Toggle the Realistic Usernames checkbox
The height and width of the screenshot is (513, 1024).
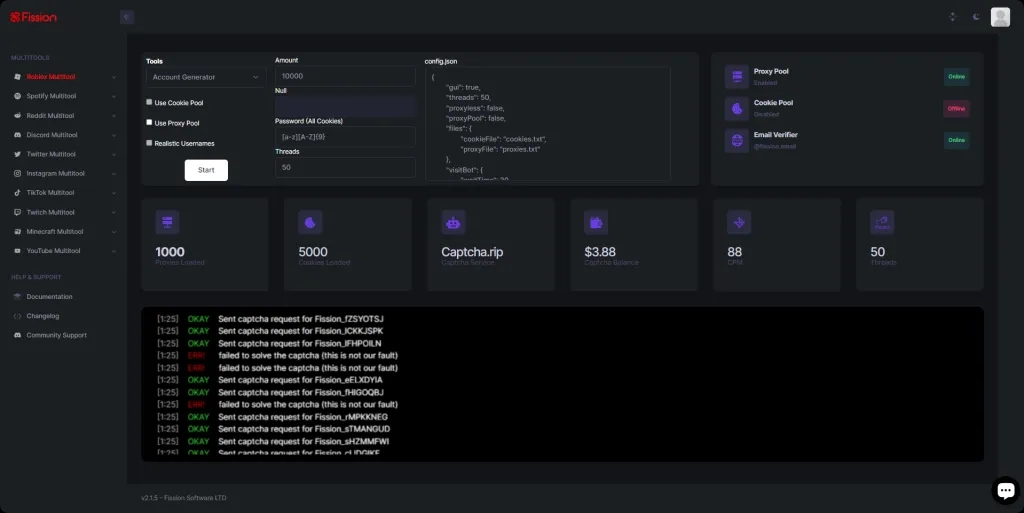[150, 143]
